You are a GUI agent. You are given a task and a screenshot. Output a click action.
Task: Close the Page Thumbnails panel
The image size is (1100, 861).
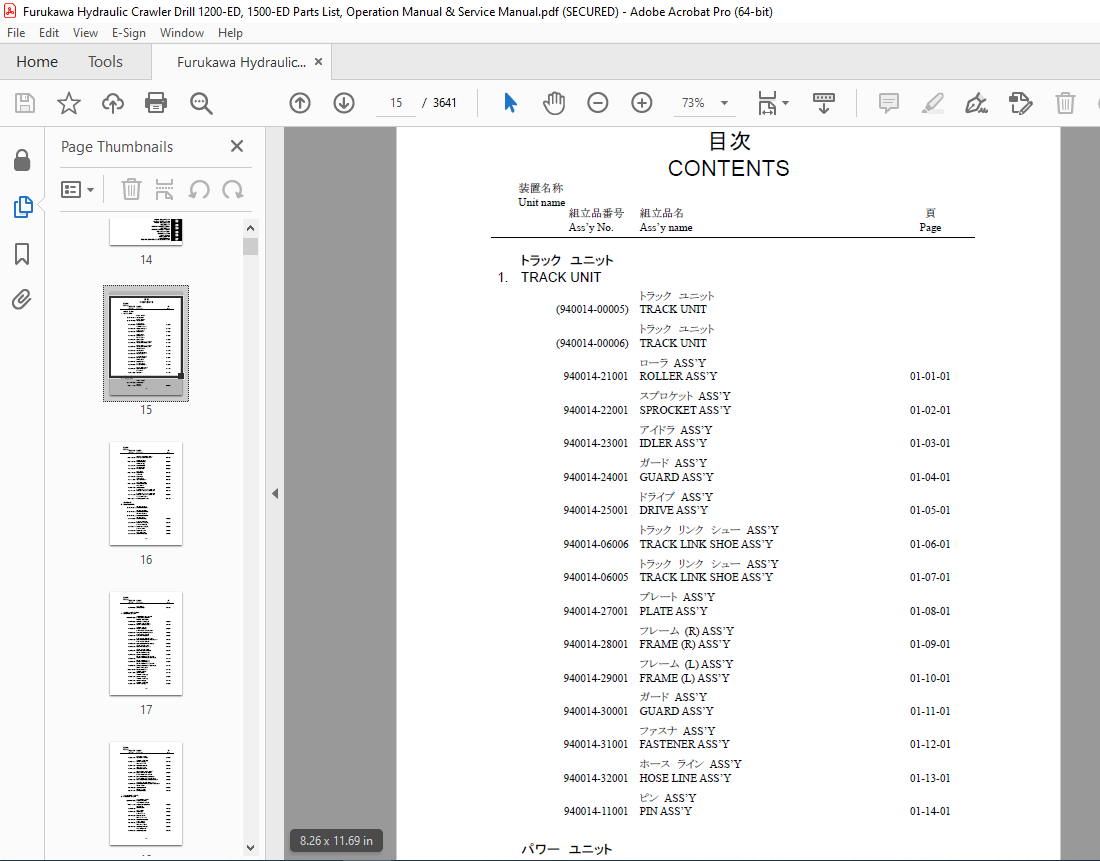237,146
